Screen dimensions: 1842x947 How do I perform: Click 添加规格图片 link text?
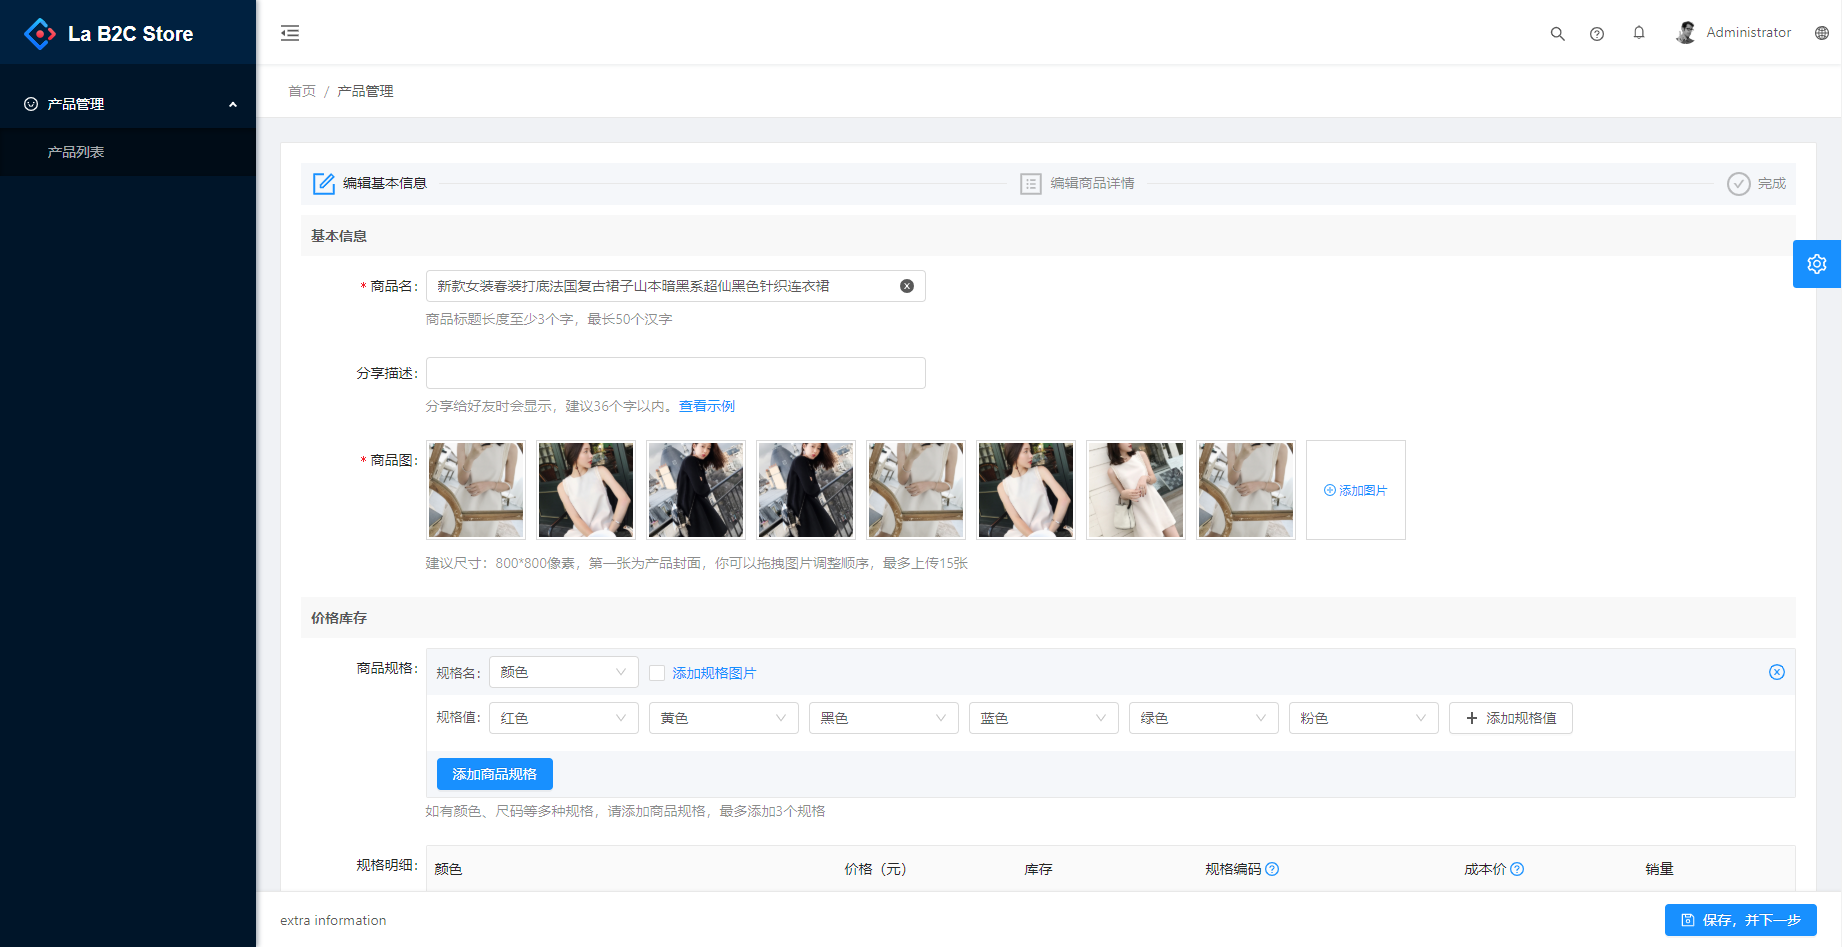(x=714, y=673)
